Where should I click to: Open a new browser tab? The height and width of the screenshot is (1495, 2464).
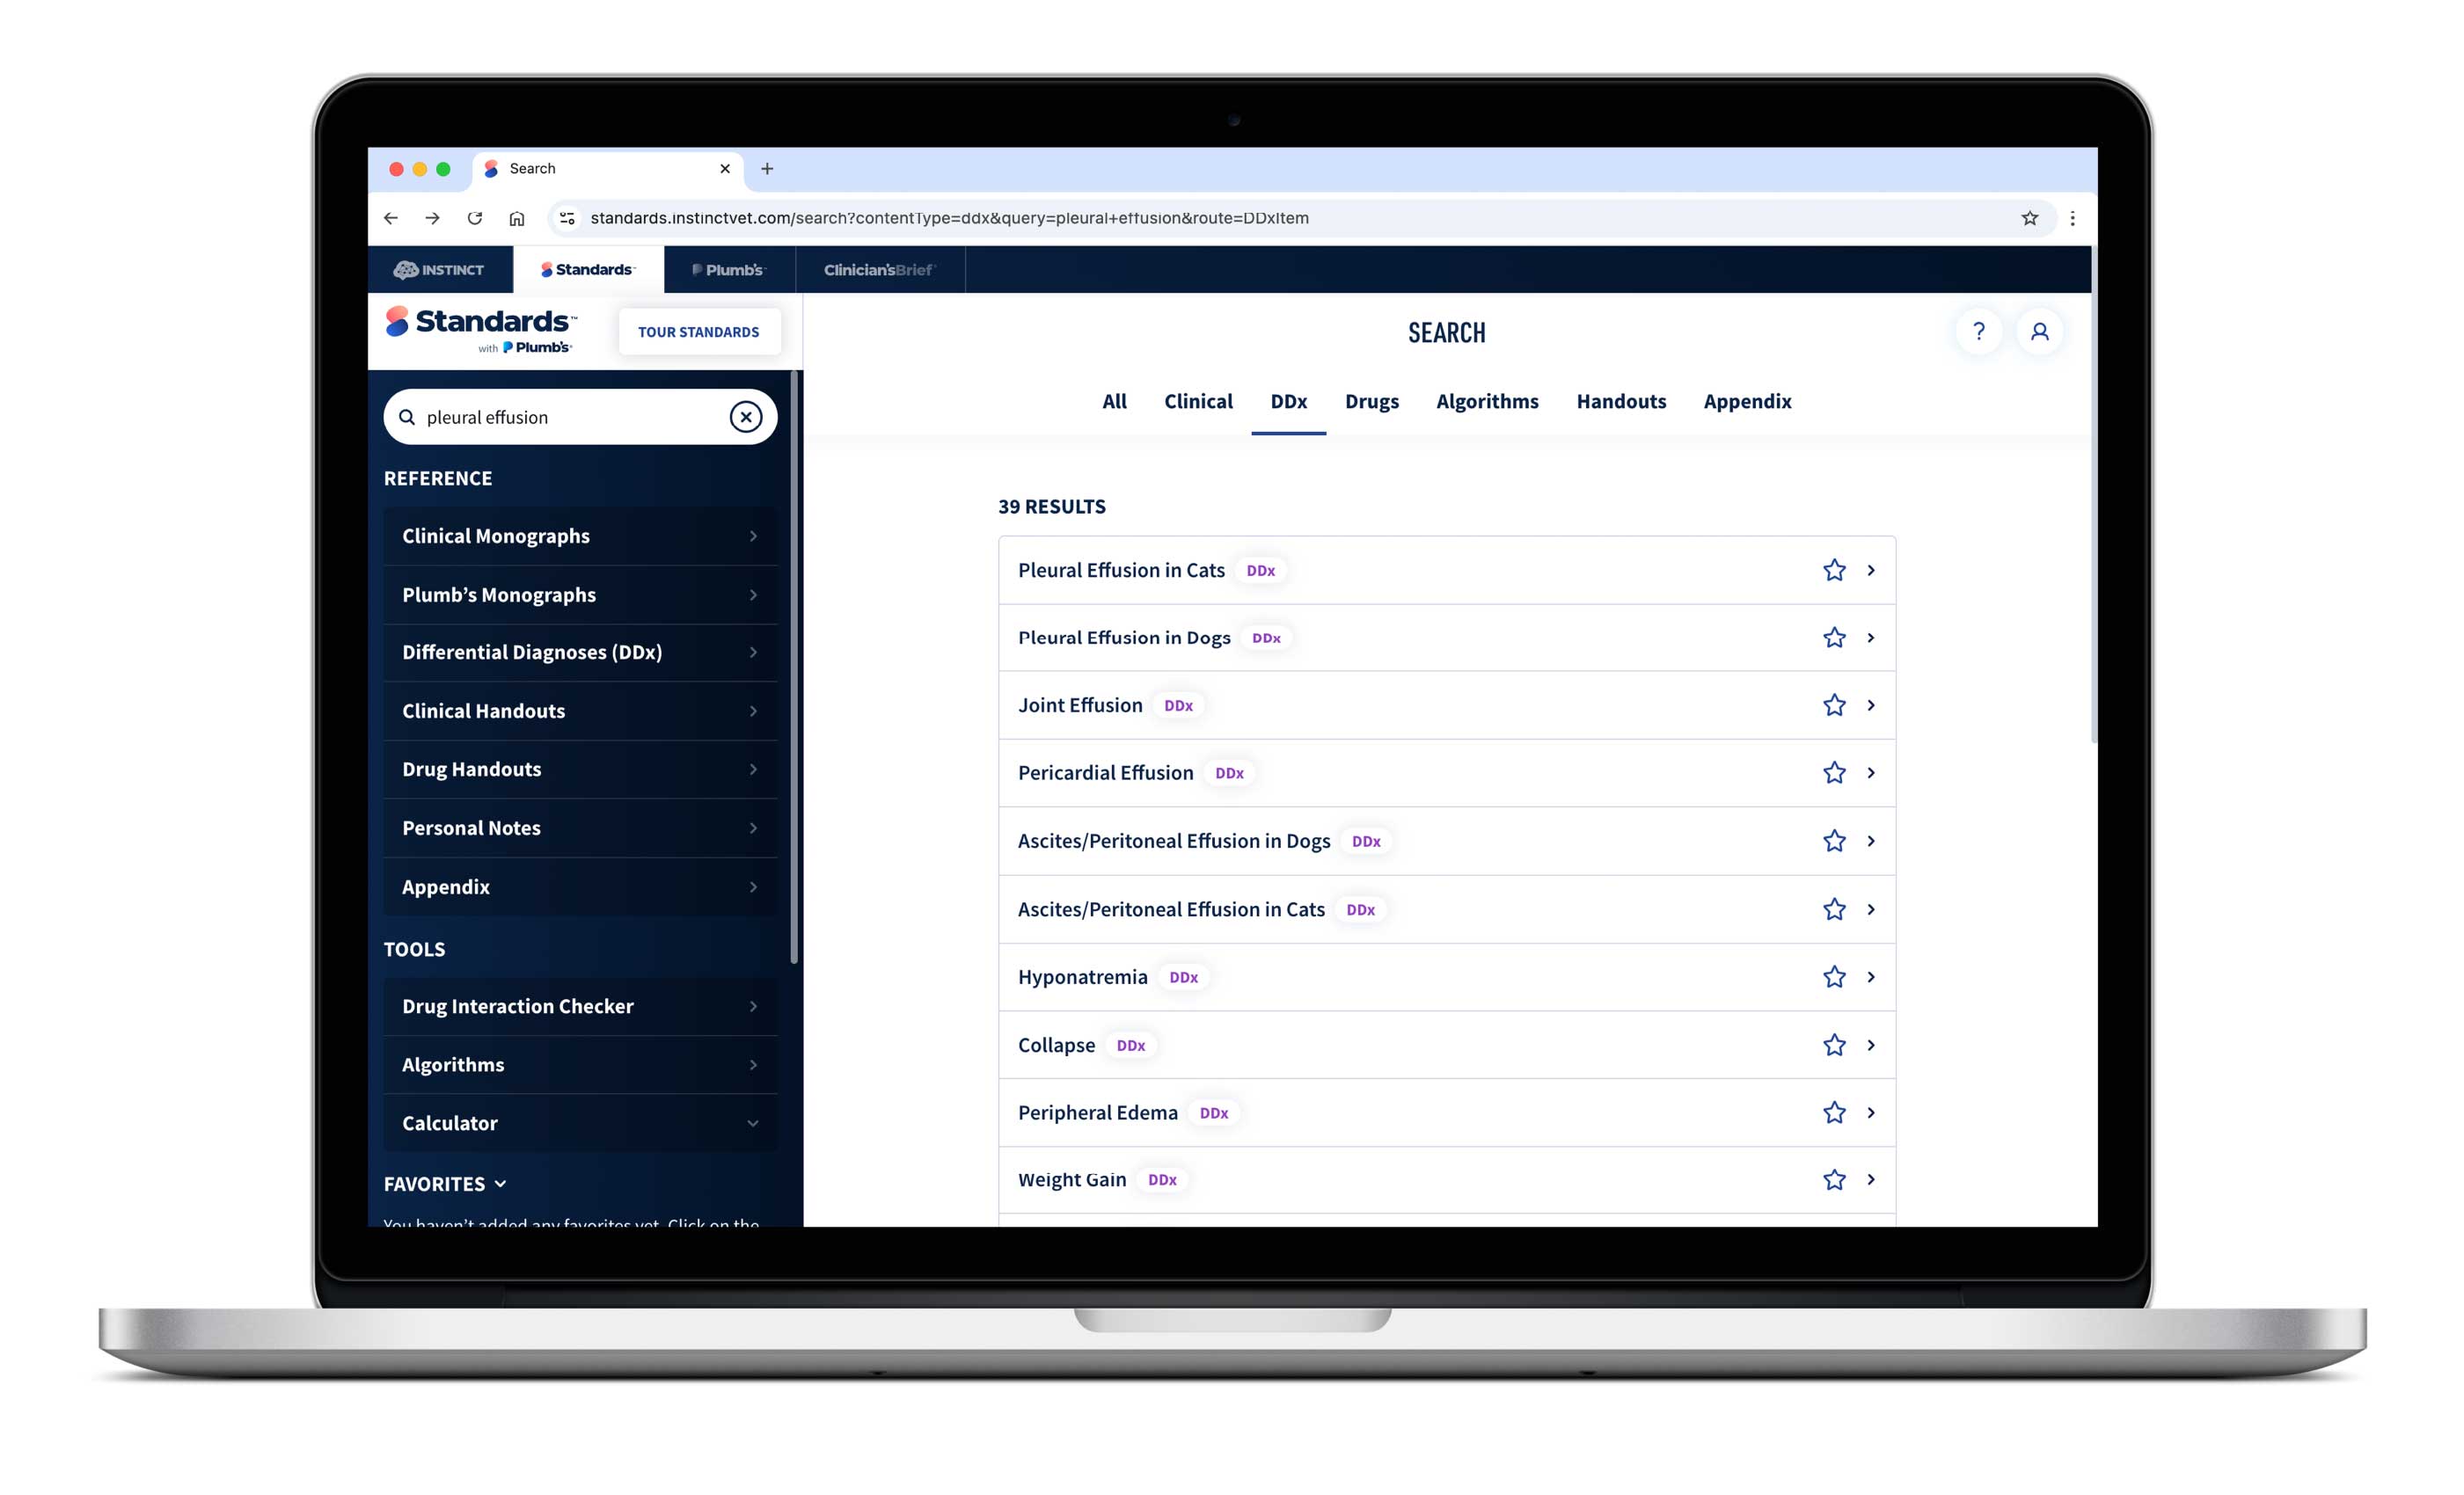tap(767, 169)
